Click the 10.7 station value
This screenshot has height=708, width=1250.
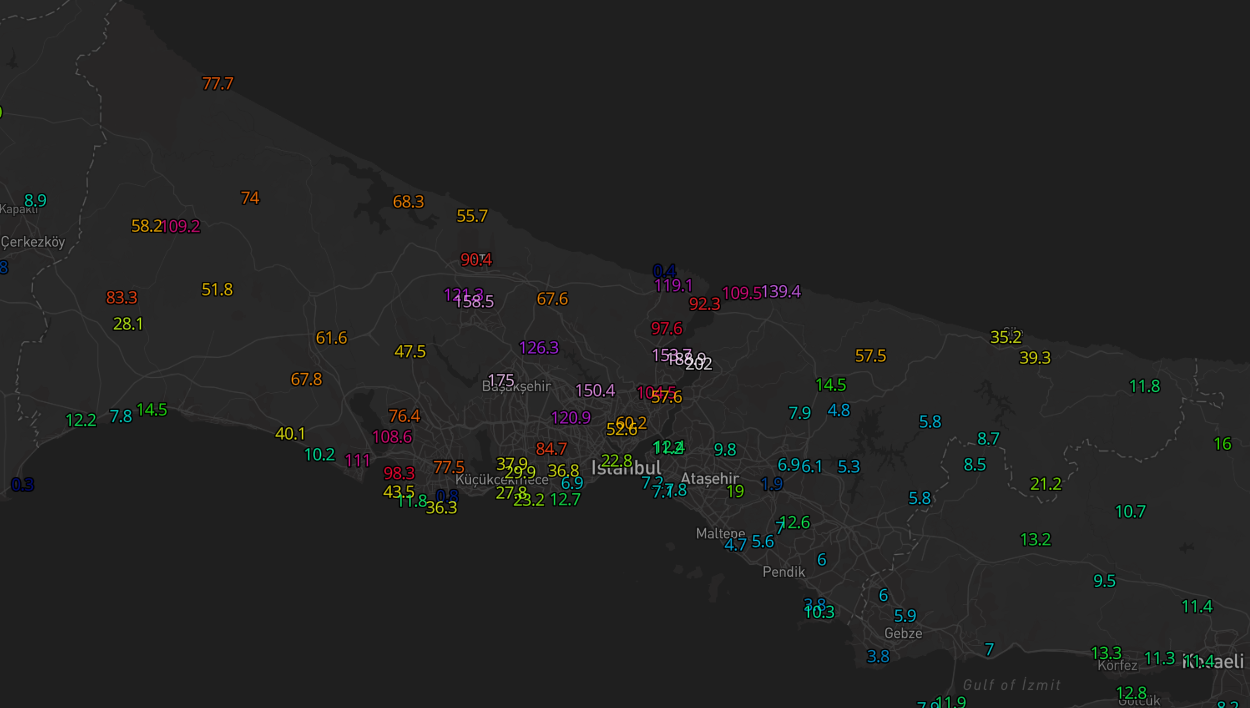pos(1130,512)
